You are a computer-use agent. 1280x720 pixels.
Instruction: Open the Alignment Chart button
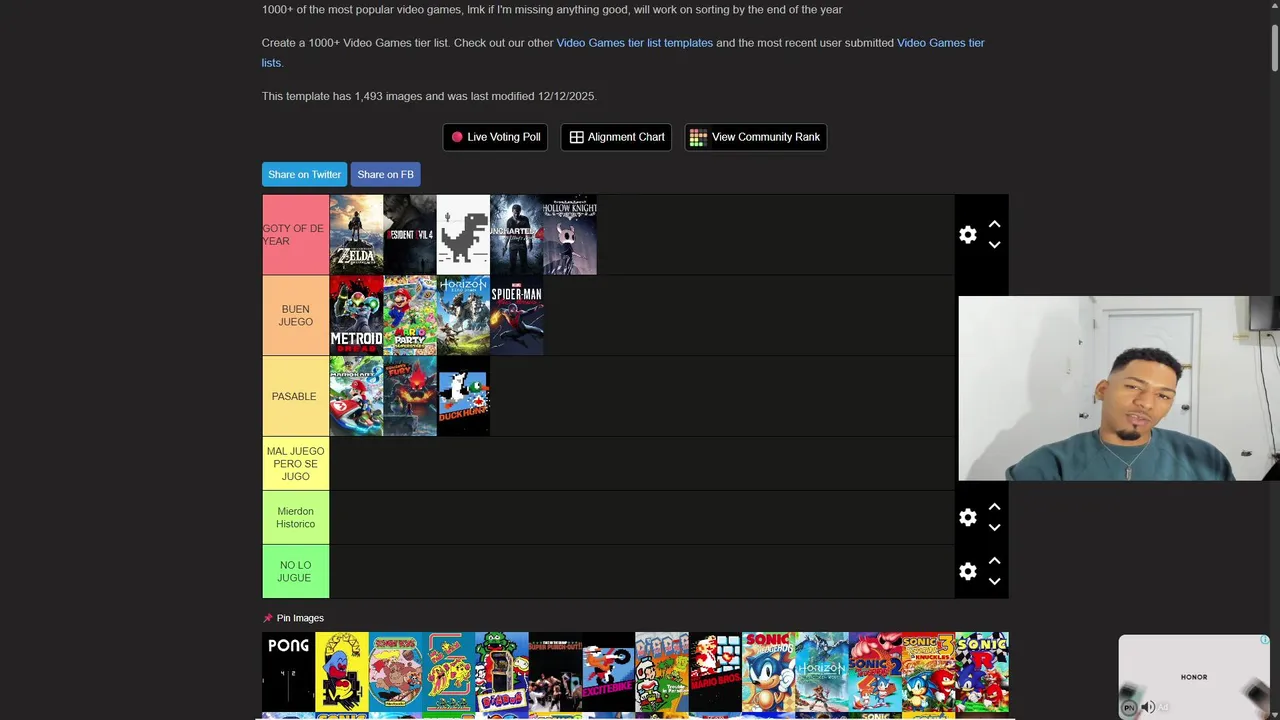tap(616, 137)
